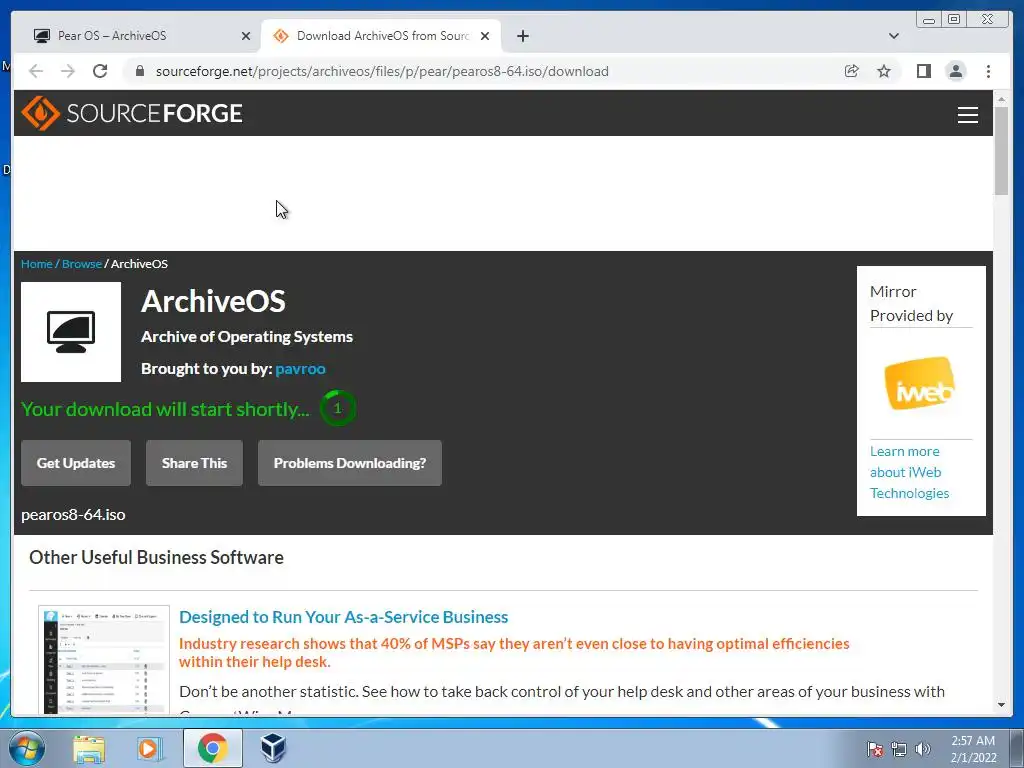1024x768 pixels.
Task: Open Chrome's three-dot menu
Action: (988, 71)
